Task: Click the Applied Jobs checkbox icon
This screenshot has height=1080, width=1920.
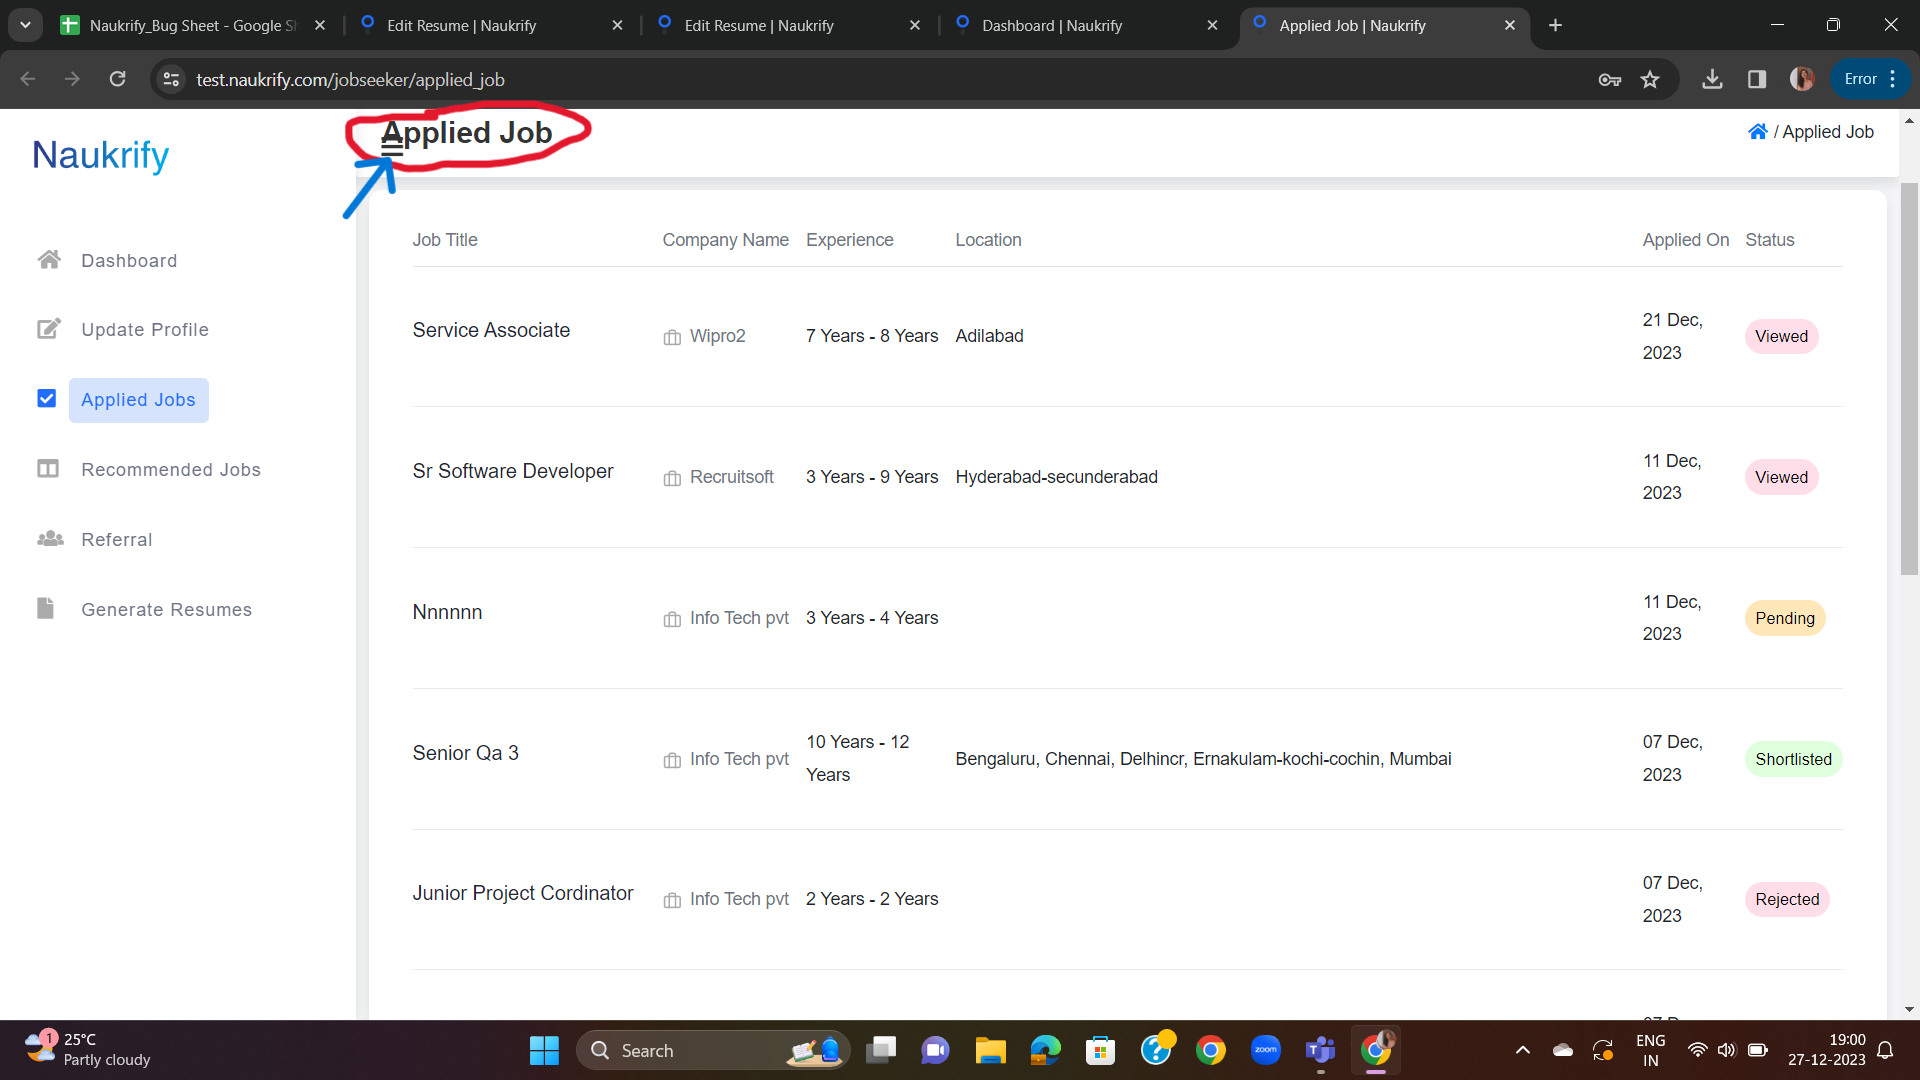Action: [47, 399]
